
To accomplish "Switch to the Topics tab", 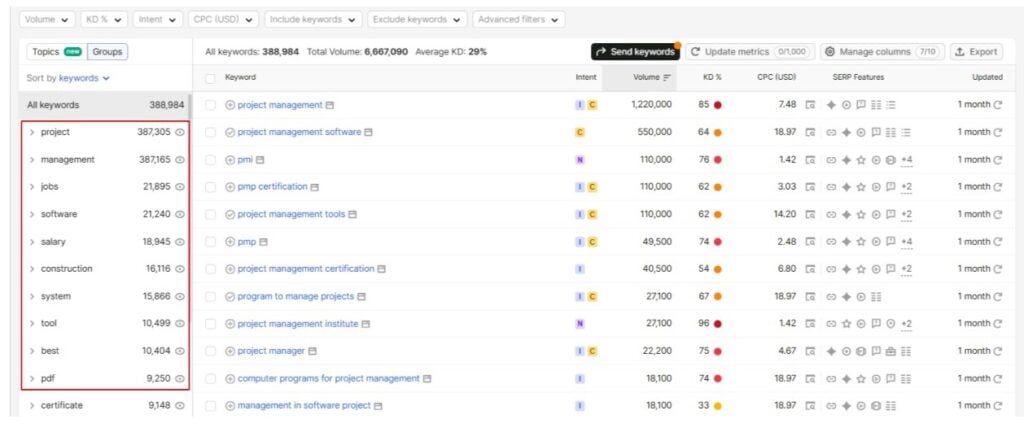I will click(57, 52).
